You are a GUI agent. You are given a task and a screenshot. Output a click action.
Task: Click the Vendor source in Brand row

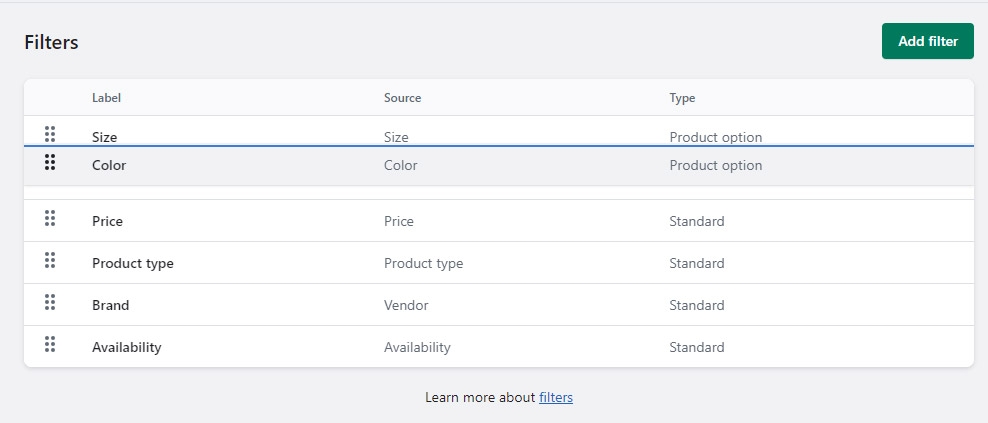click(406, 305)
